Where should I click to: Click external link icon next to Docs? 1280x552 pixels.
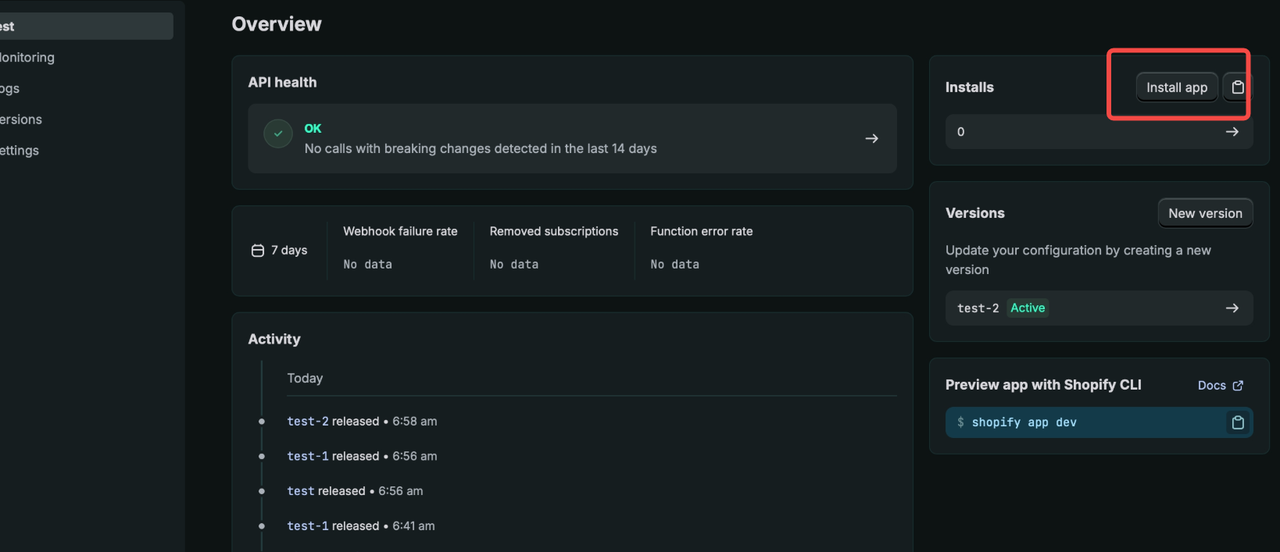pyautogui.click(x=1238, y=385)
